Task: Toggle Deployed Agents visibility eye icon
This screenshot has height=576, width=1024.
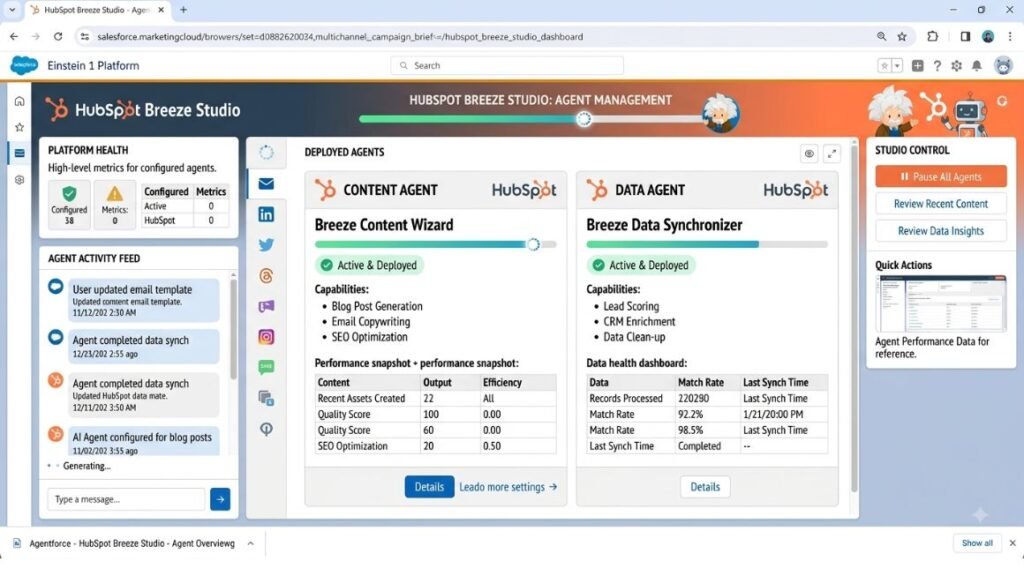Action: pos(809,154)
